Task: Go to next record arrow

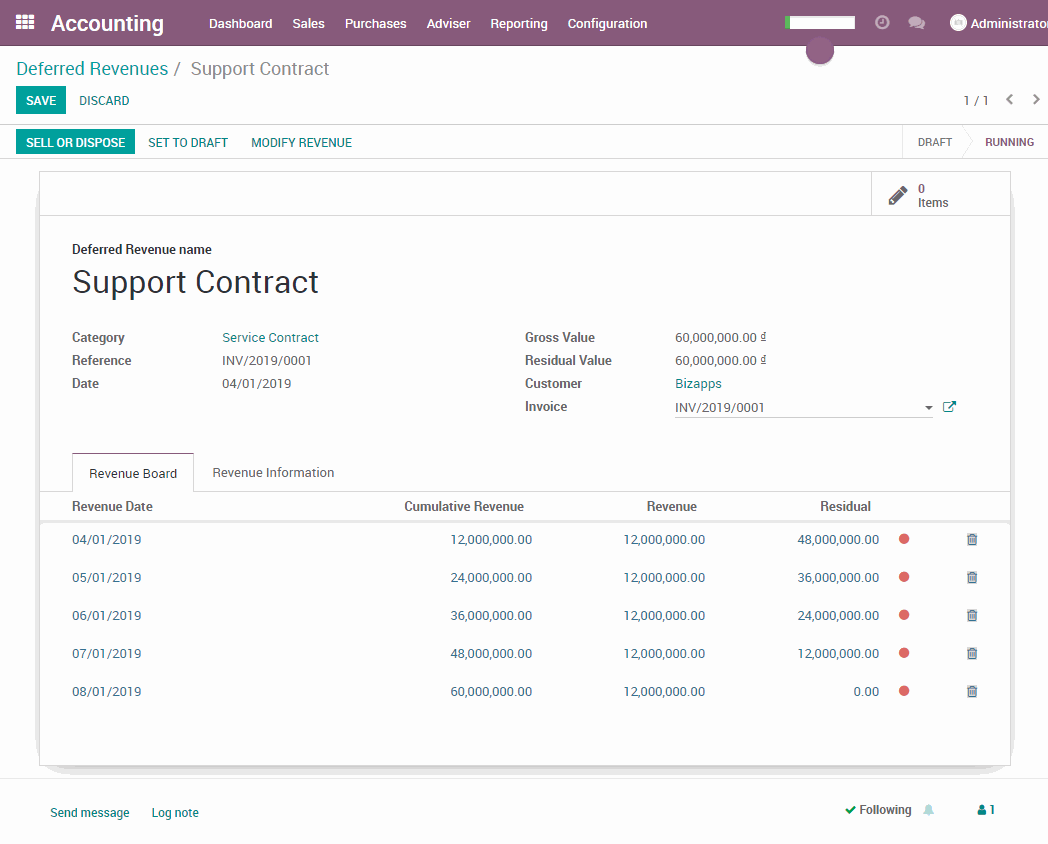Action: tap(1036, 100)
